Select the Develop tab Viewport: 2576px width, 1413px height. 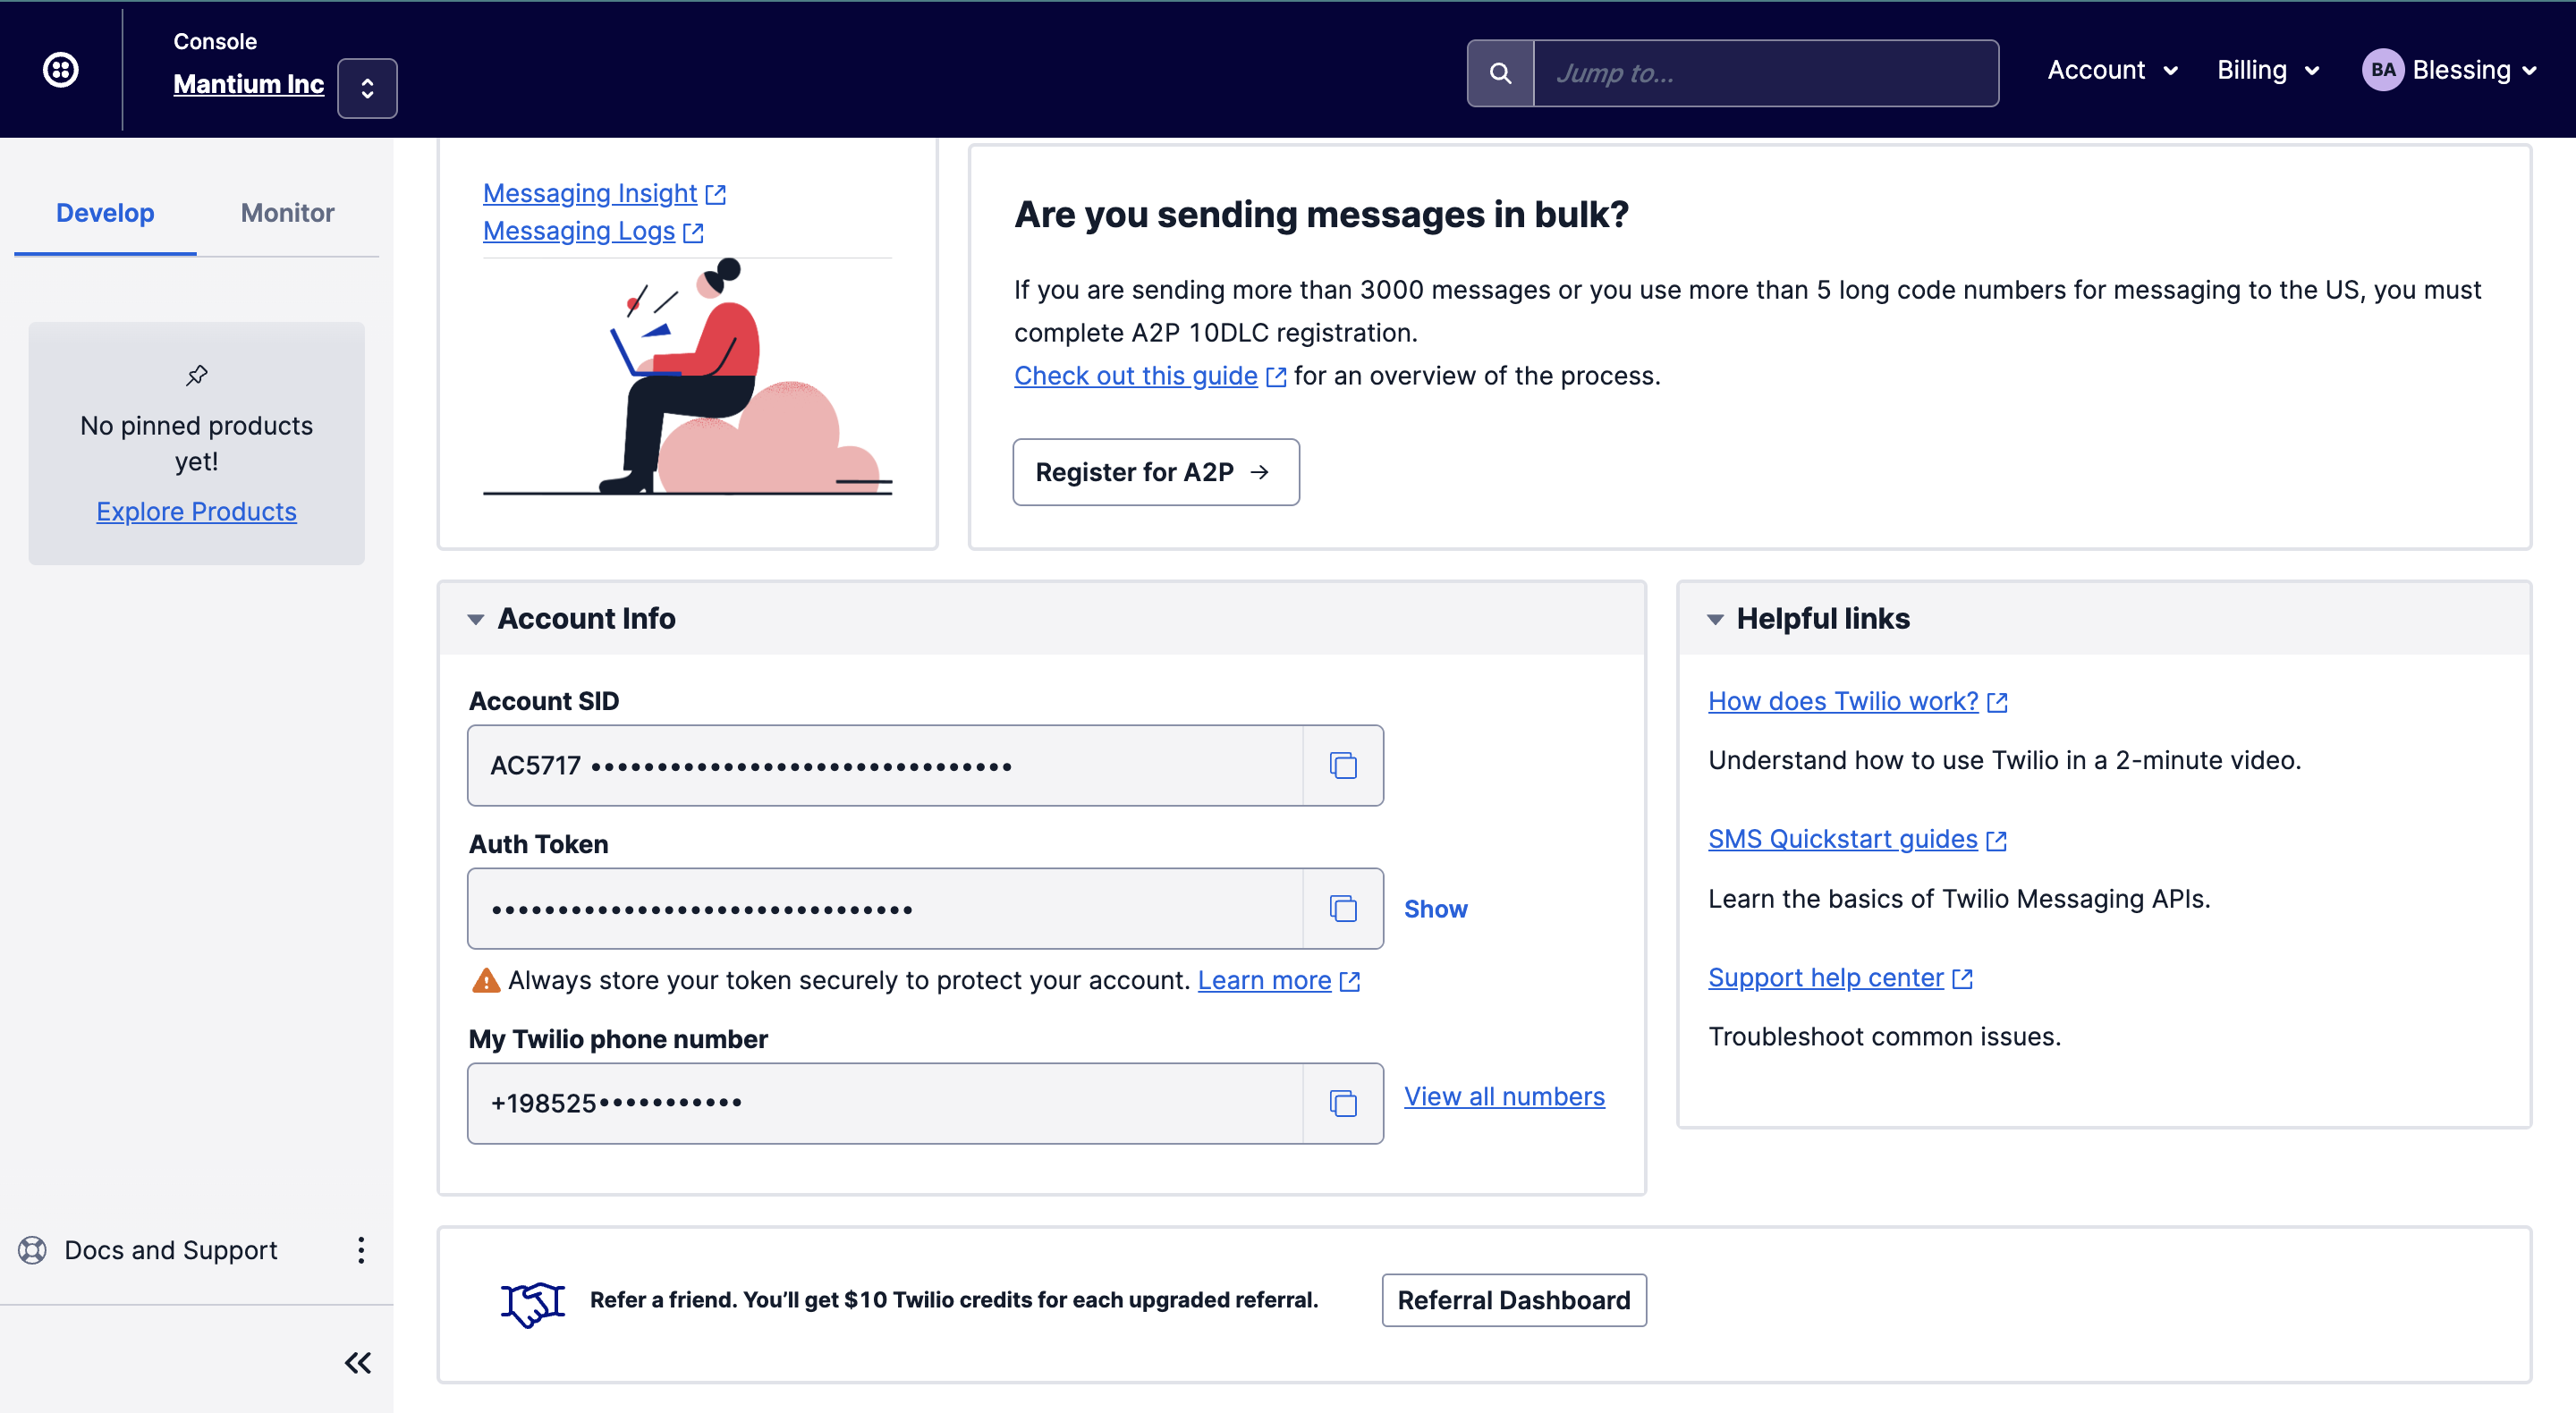click(x=105, y=213)
